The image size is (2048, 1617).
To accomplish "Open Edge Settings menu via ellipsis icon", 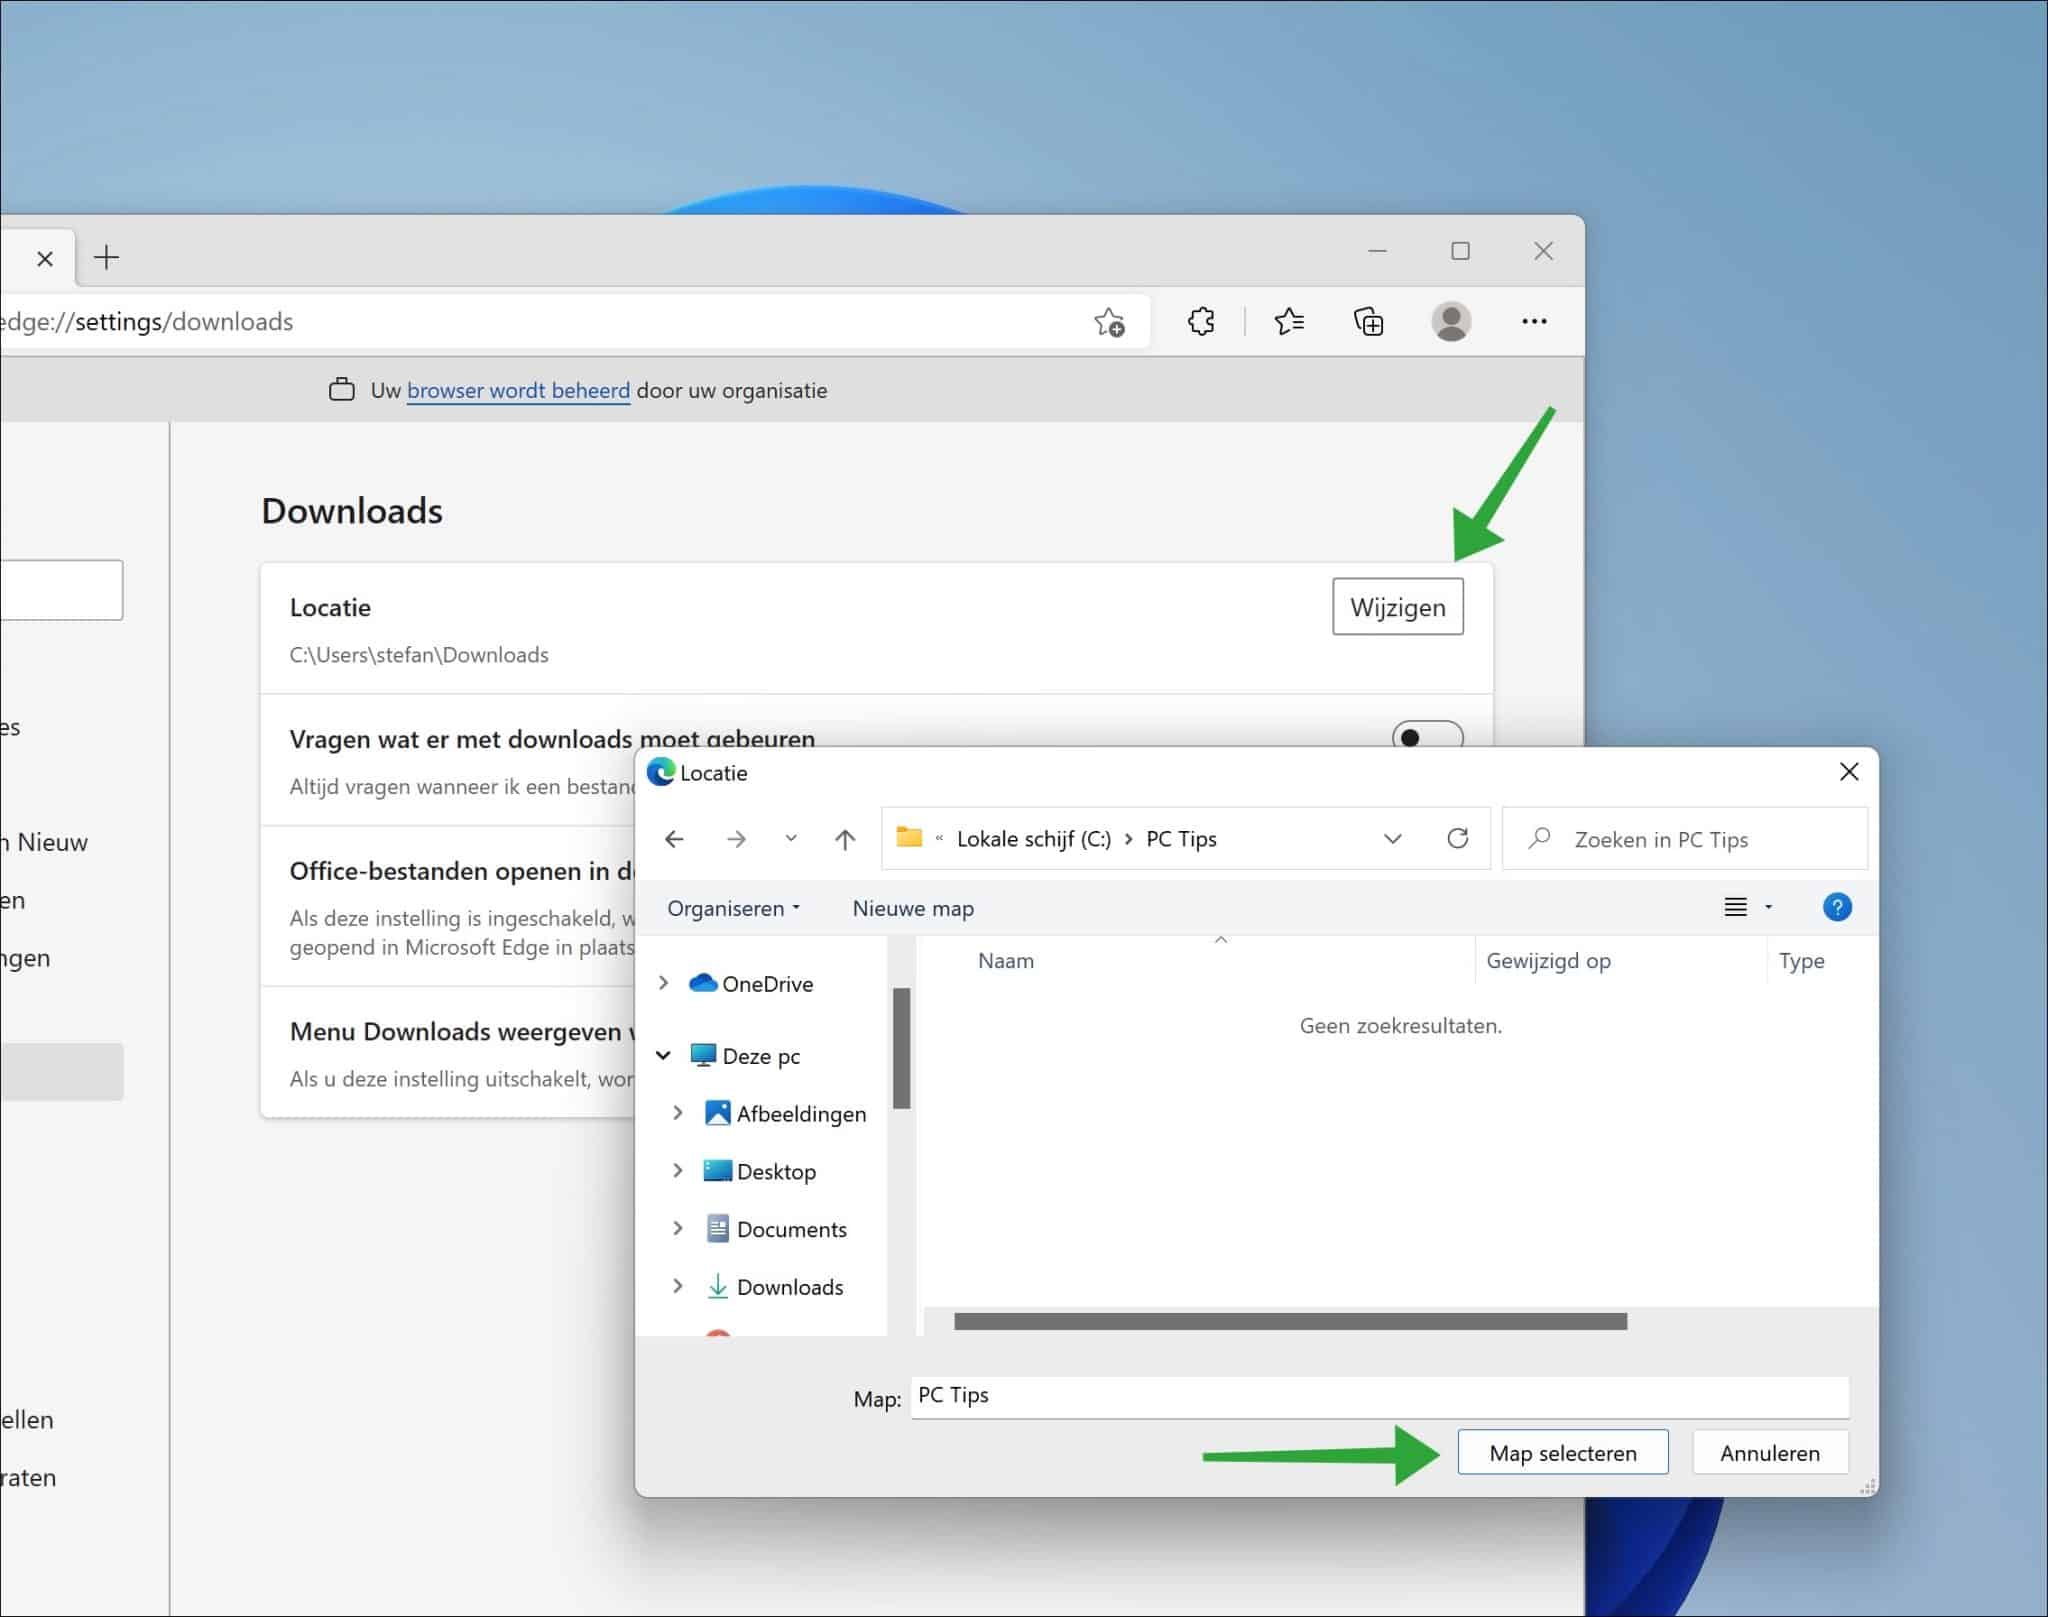I will [1533, 321].
